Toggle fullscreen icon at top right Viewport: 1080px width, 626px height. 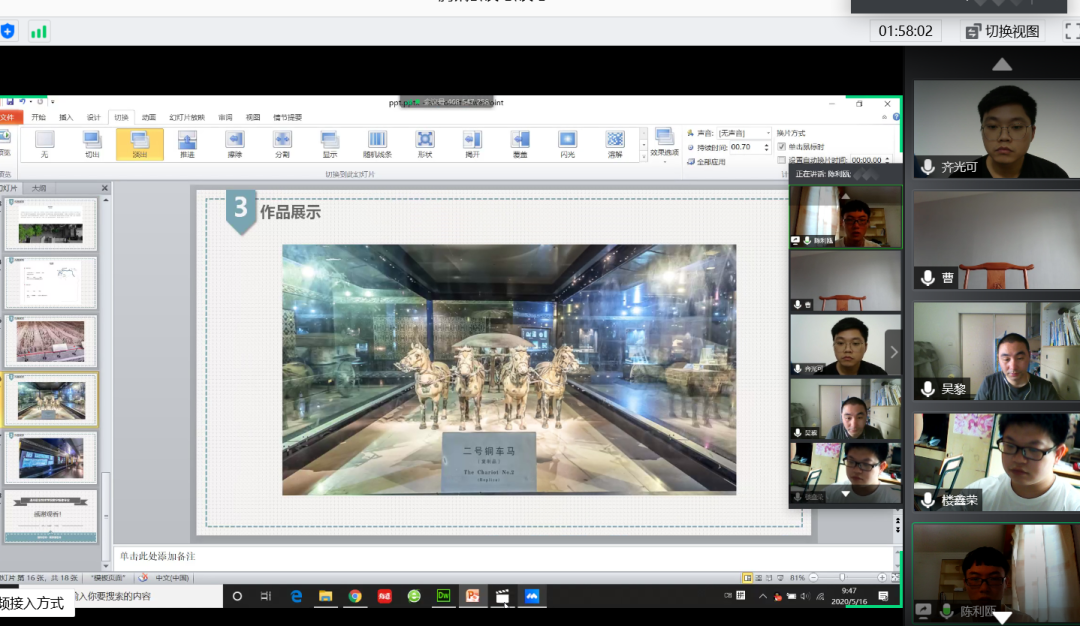click(1071, 31)
